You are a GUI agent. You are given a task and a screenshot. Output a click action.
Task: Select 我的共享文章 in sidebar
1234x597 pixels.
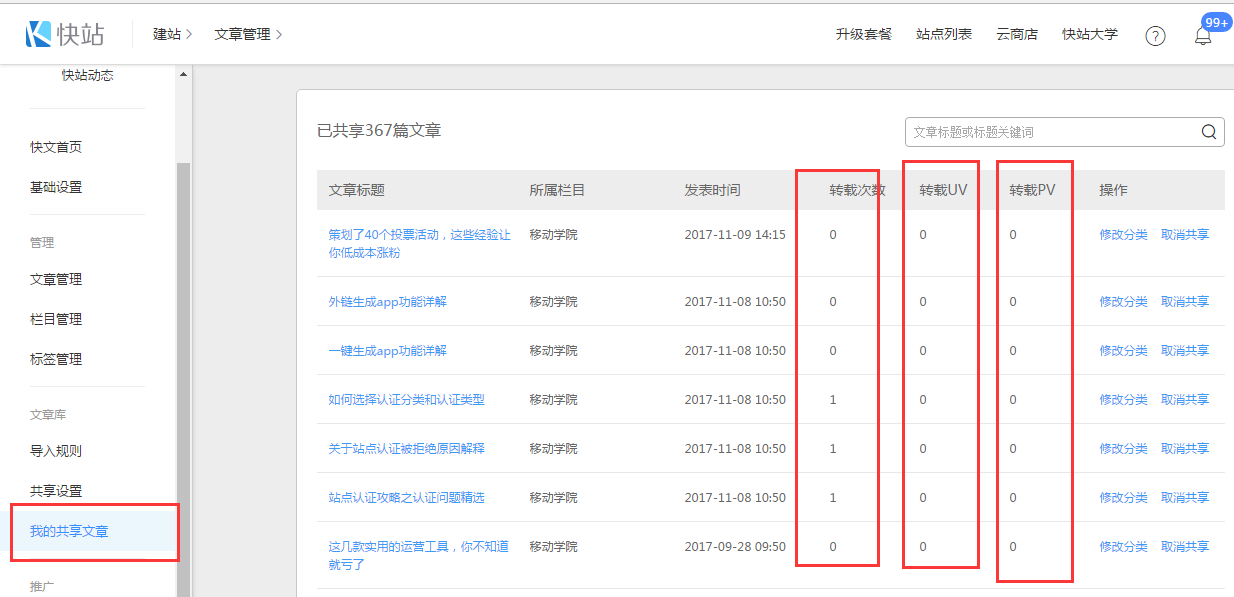click(x=69, y=531)
